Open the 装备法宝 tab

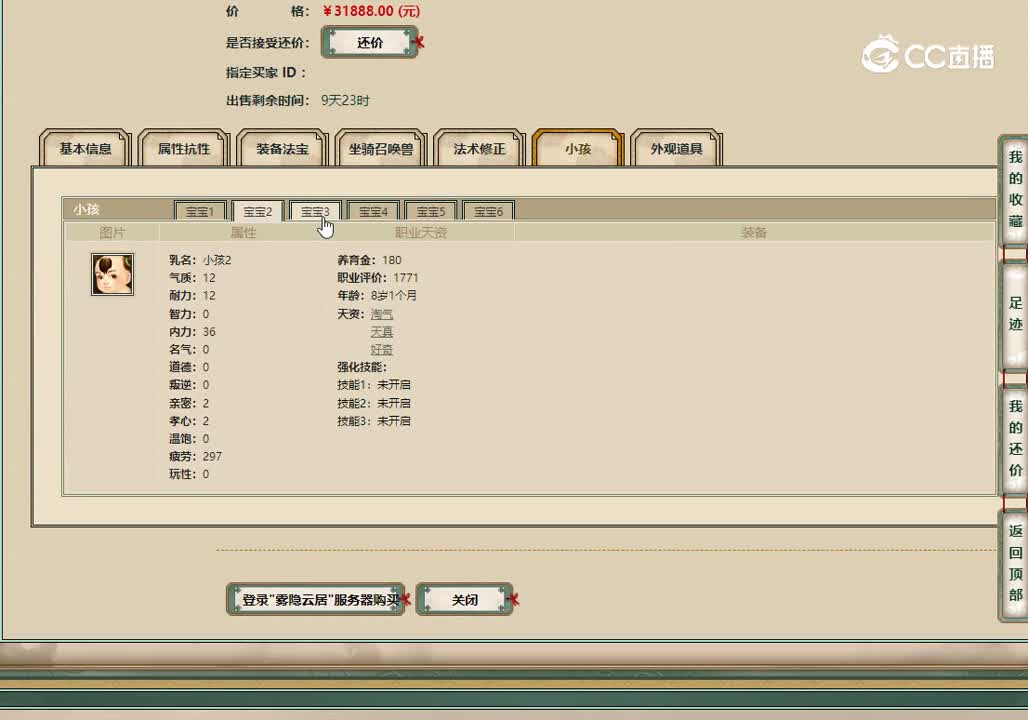pyautogui.click(x=281, y=148)
